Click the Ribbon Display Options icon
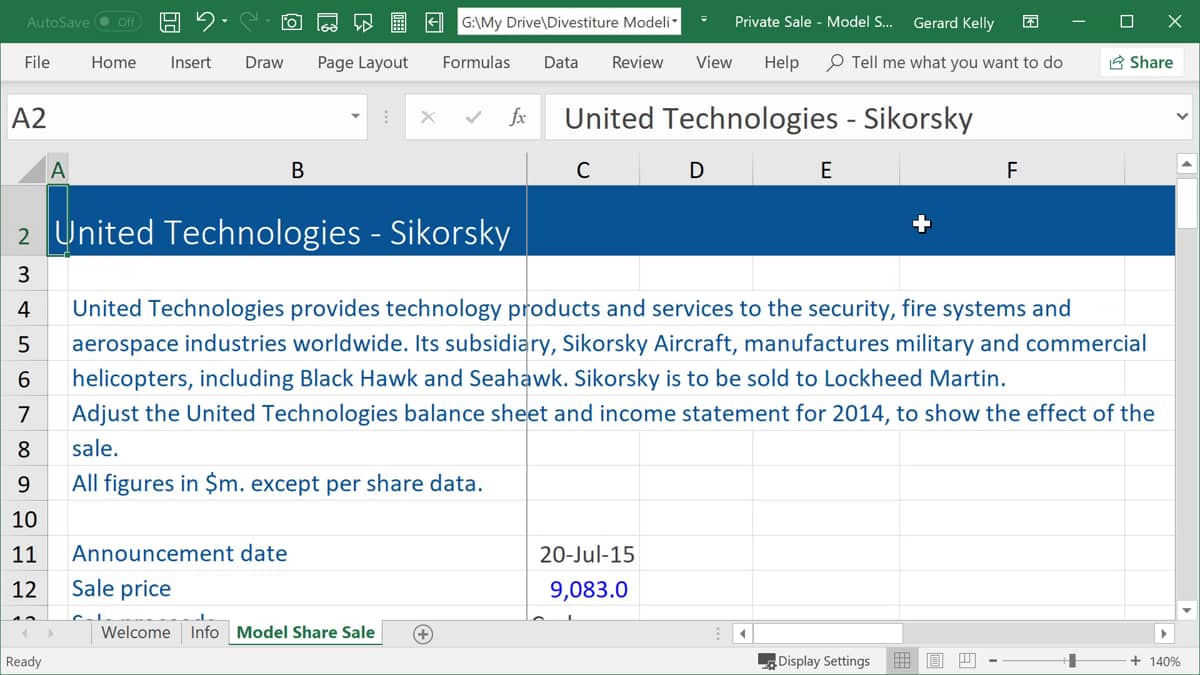The image size is (1200, 675). click(1030, 21)
